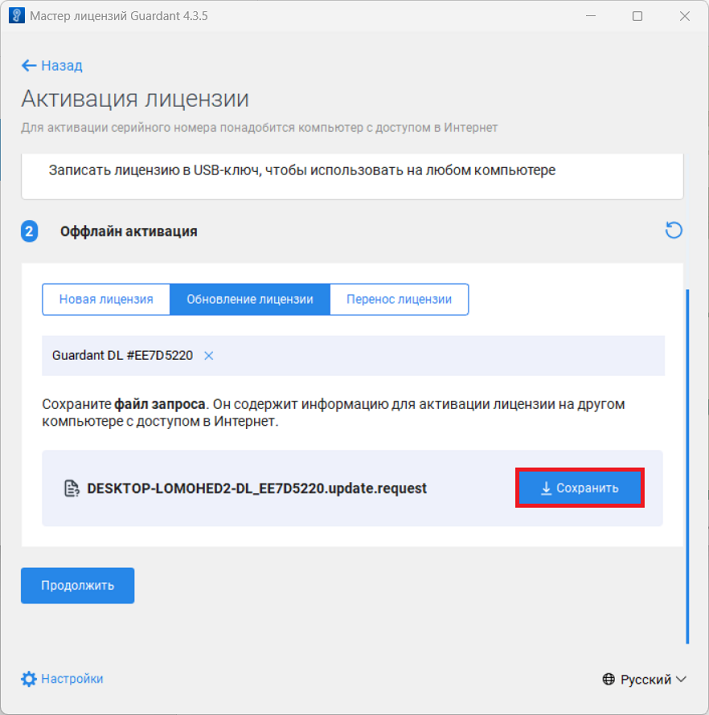The height and width of the screenshot is (715, 709).
Task: Remove the Guardant DL #EE7D5220 key selection
Action: [209, 355]
